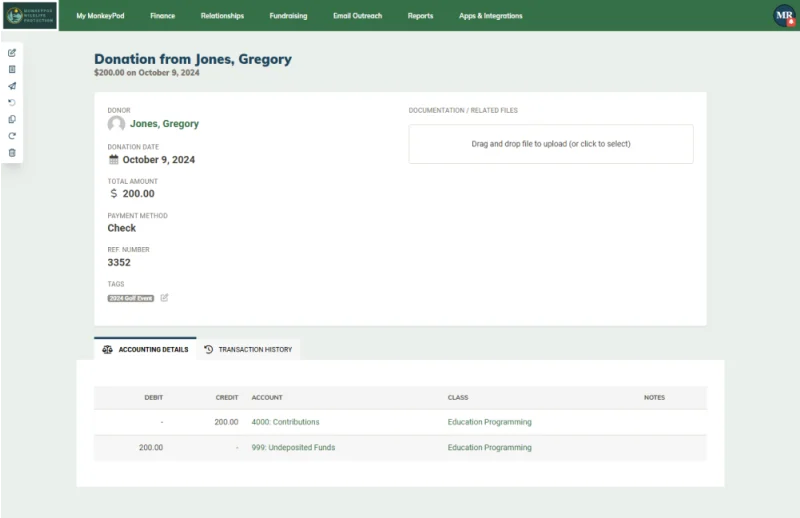This screenshot has height=518, width=800.
Task: Expand Apps & Integrations menu
Action: point(490,16)
